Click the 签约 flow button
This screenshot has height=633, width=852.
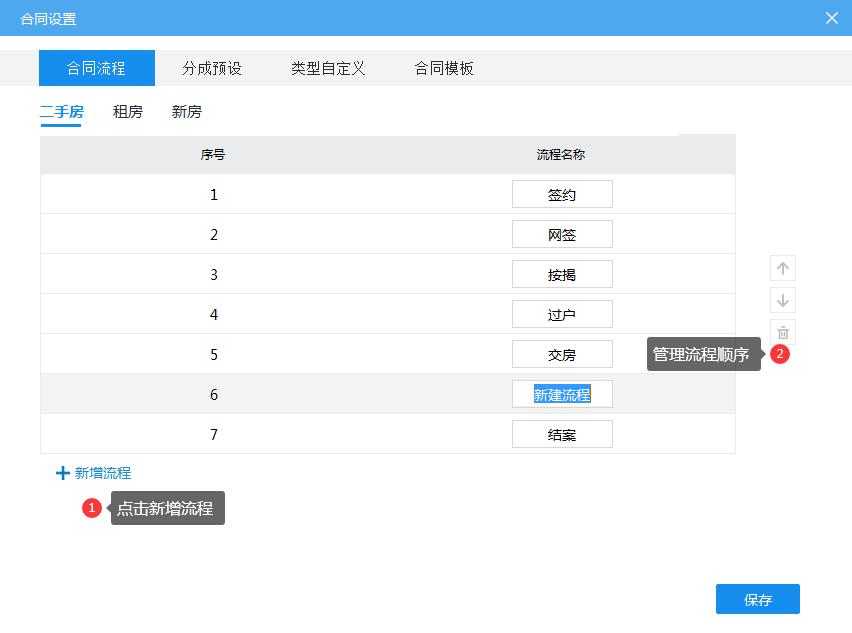562,194
